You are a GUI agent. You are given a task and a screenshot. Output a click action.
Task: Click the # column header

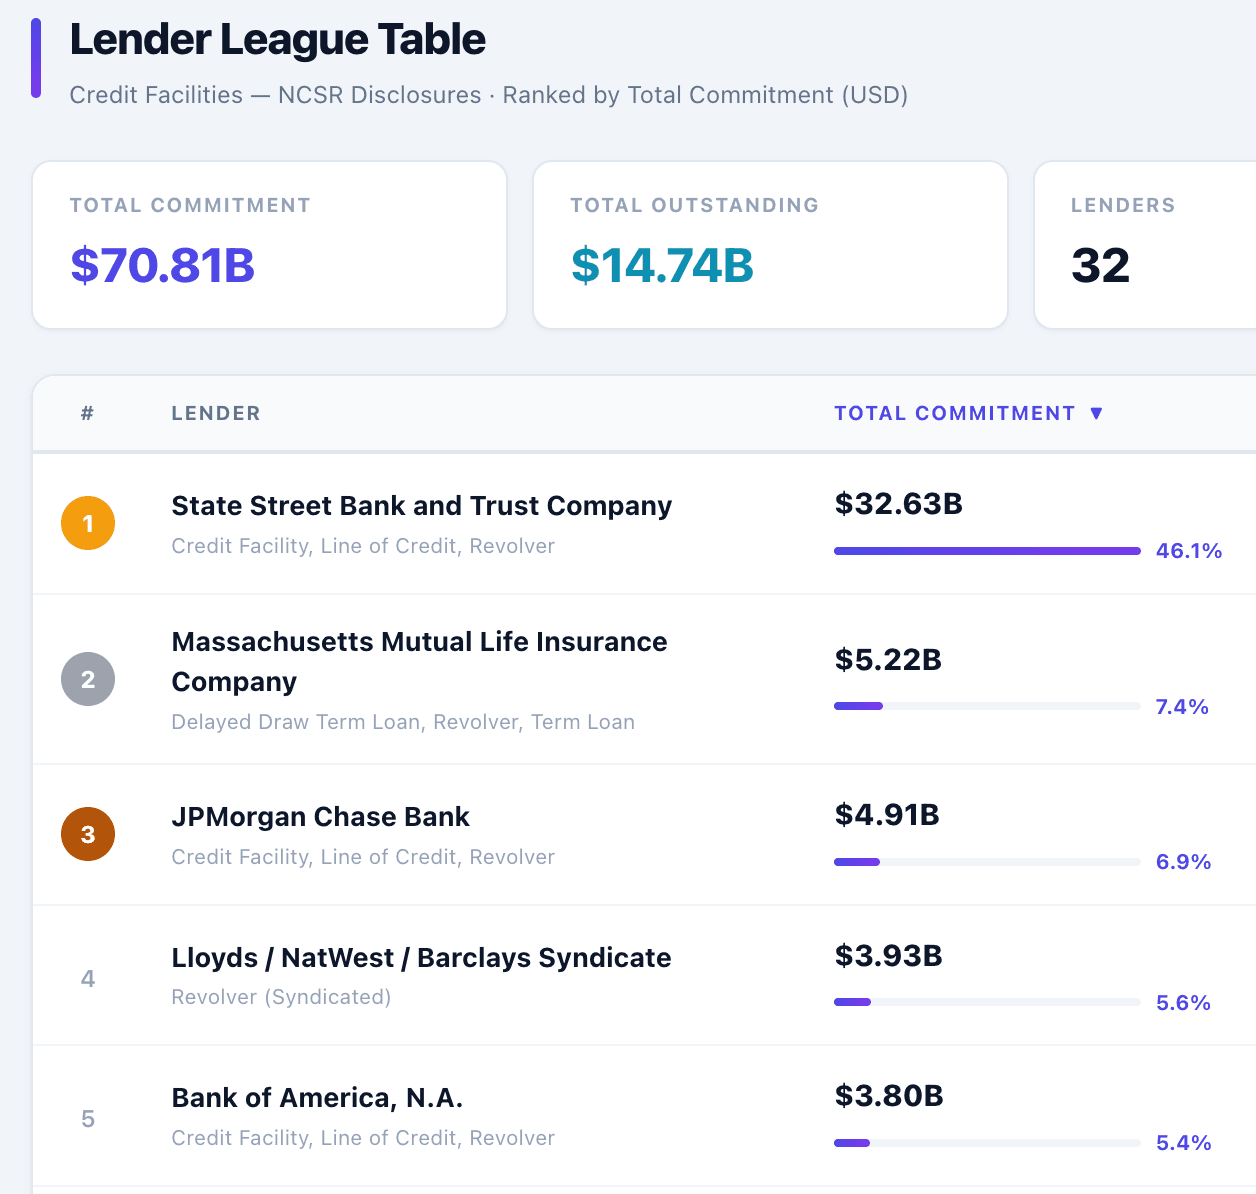click(87, 413)
